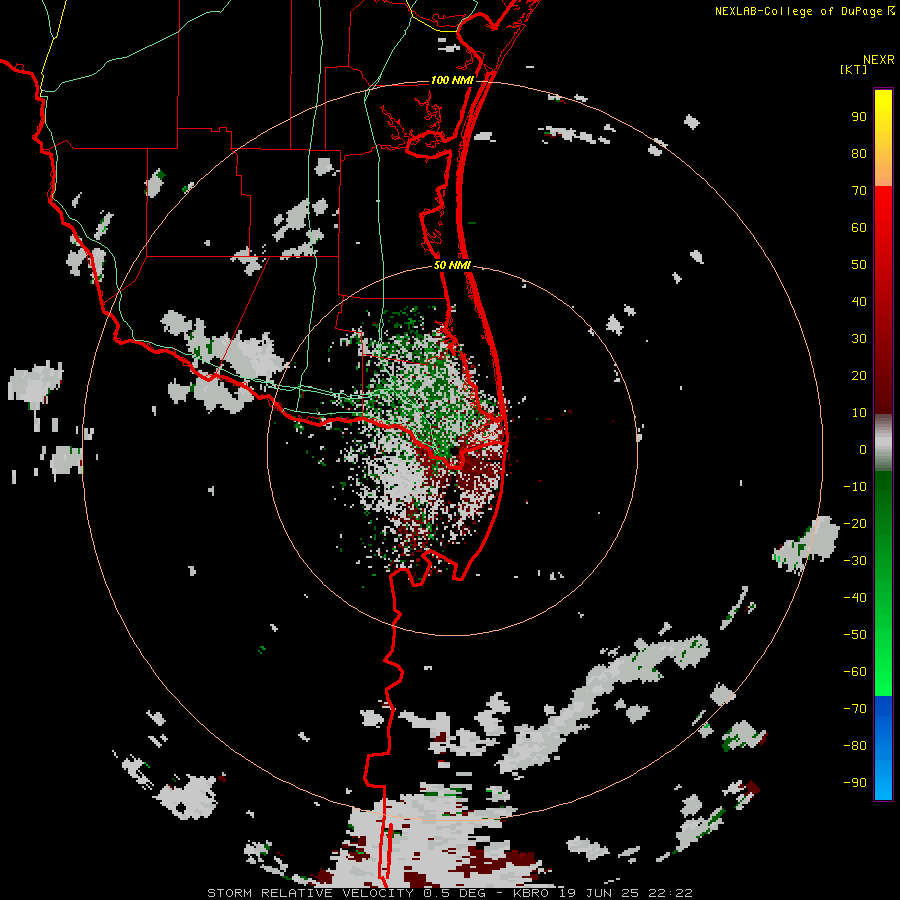Click the 100 NMI range ring label
This screenshot has width=900, height=900.
pyautogui.click(x=452, y=80)
